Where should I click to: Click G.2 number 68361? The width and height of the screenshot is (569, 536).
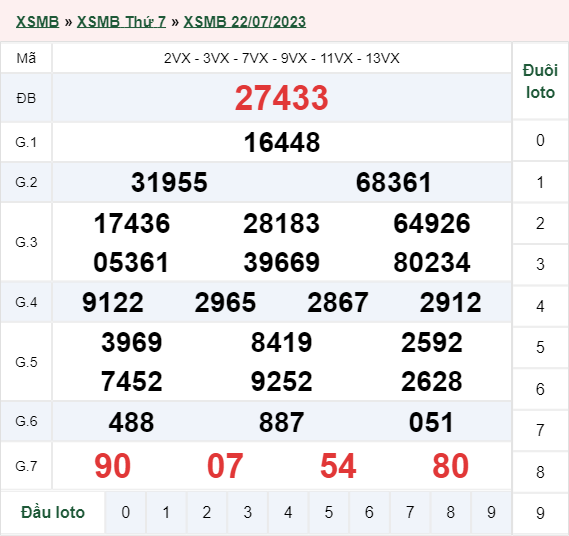(x=394, y=182)
